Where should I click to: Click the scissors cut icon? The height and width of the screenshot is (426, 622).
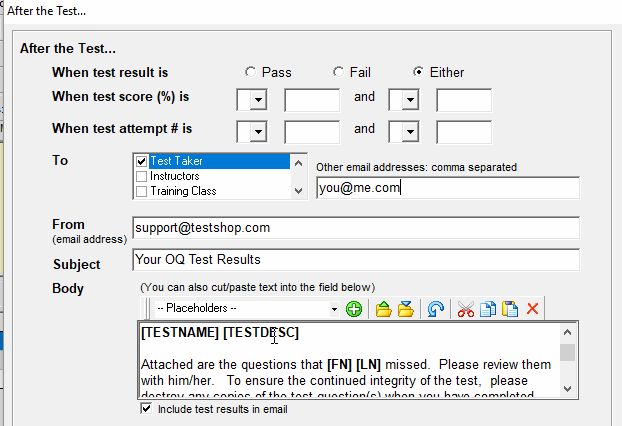pyautogui.click(x=465, y=309)
